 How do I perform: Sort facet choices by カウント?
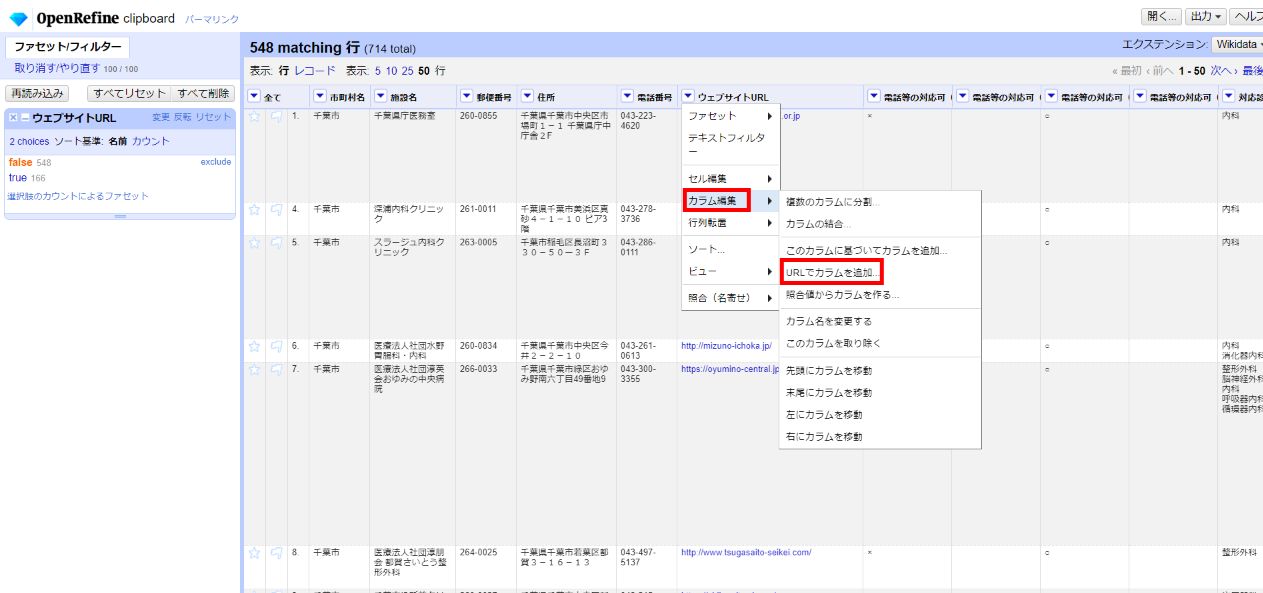pos(151,142)
